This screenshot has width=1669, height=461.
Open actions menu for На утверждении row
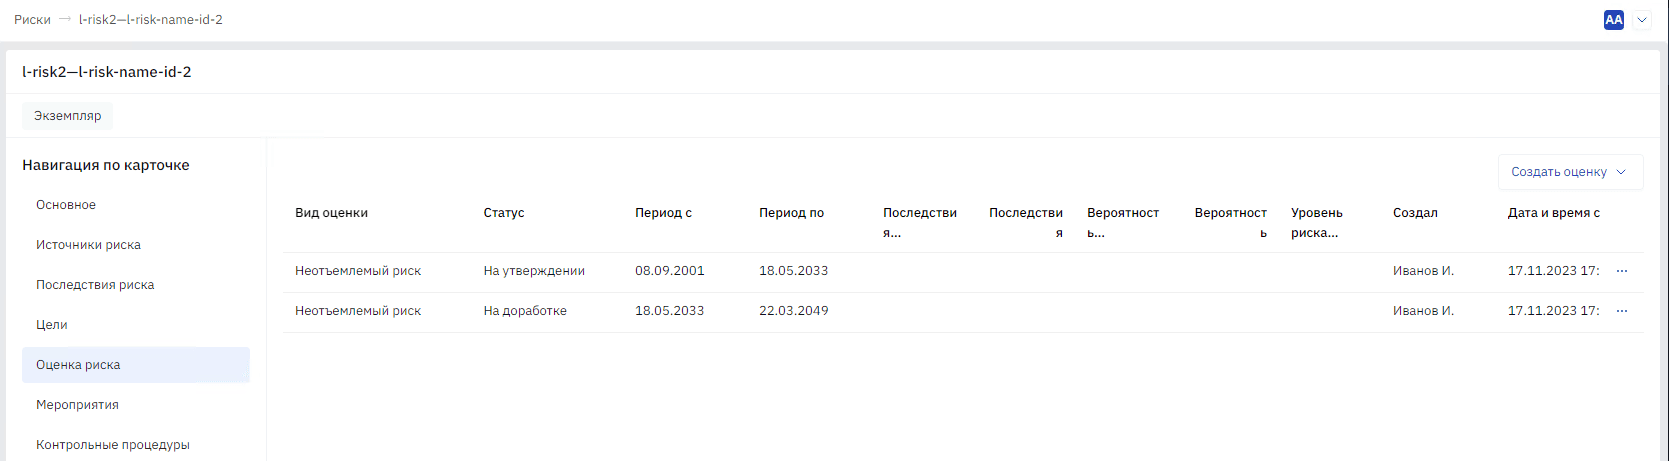pos(1622,271)
